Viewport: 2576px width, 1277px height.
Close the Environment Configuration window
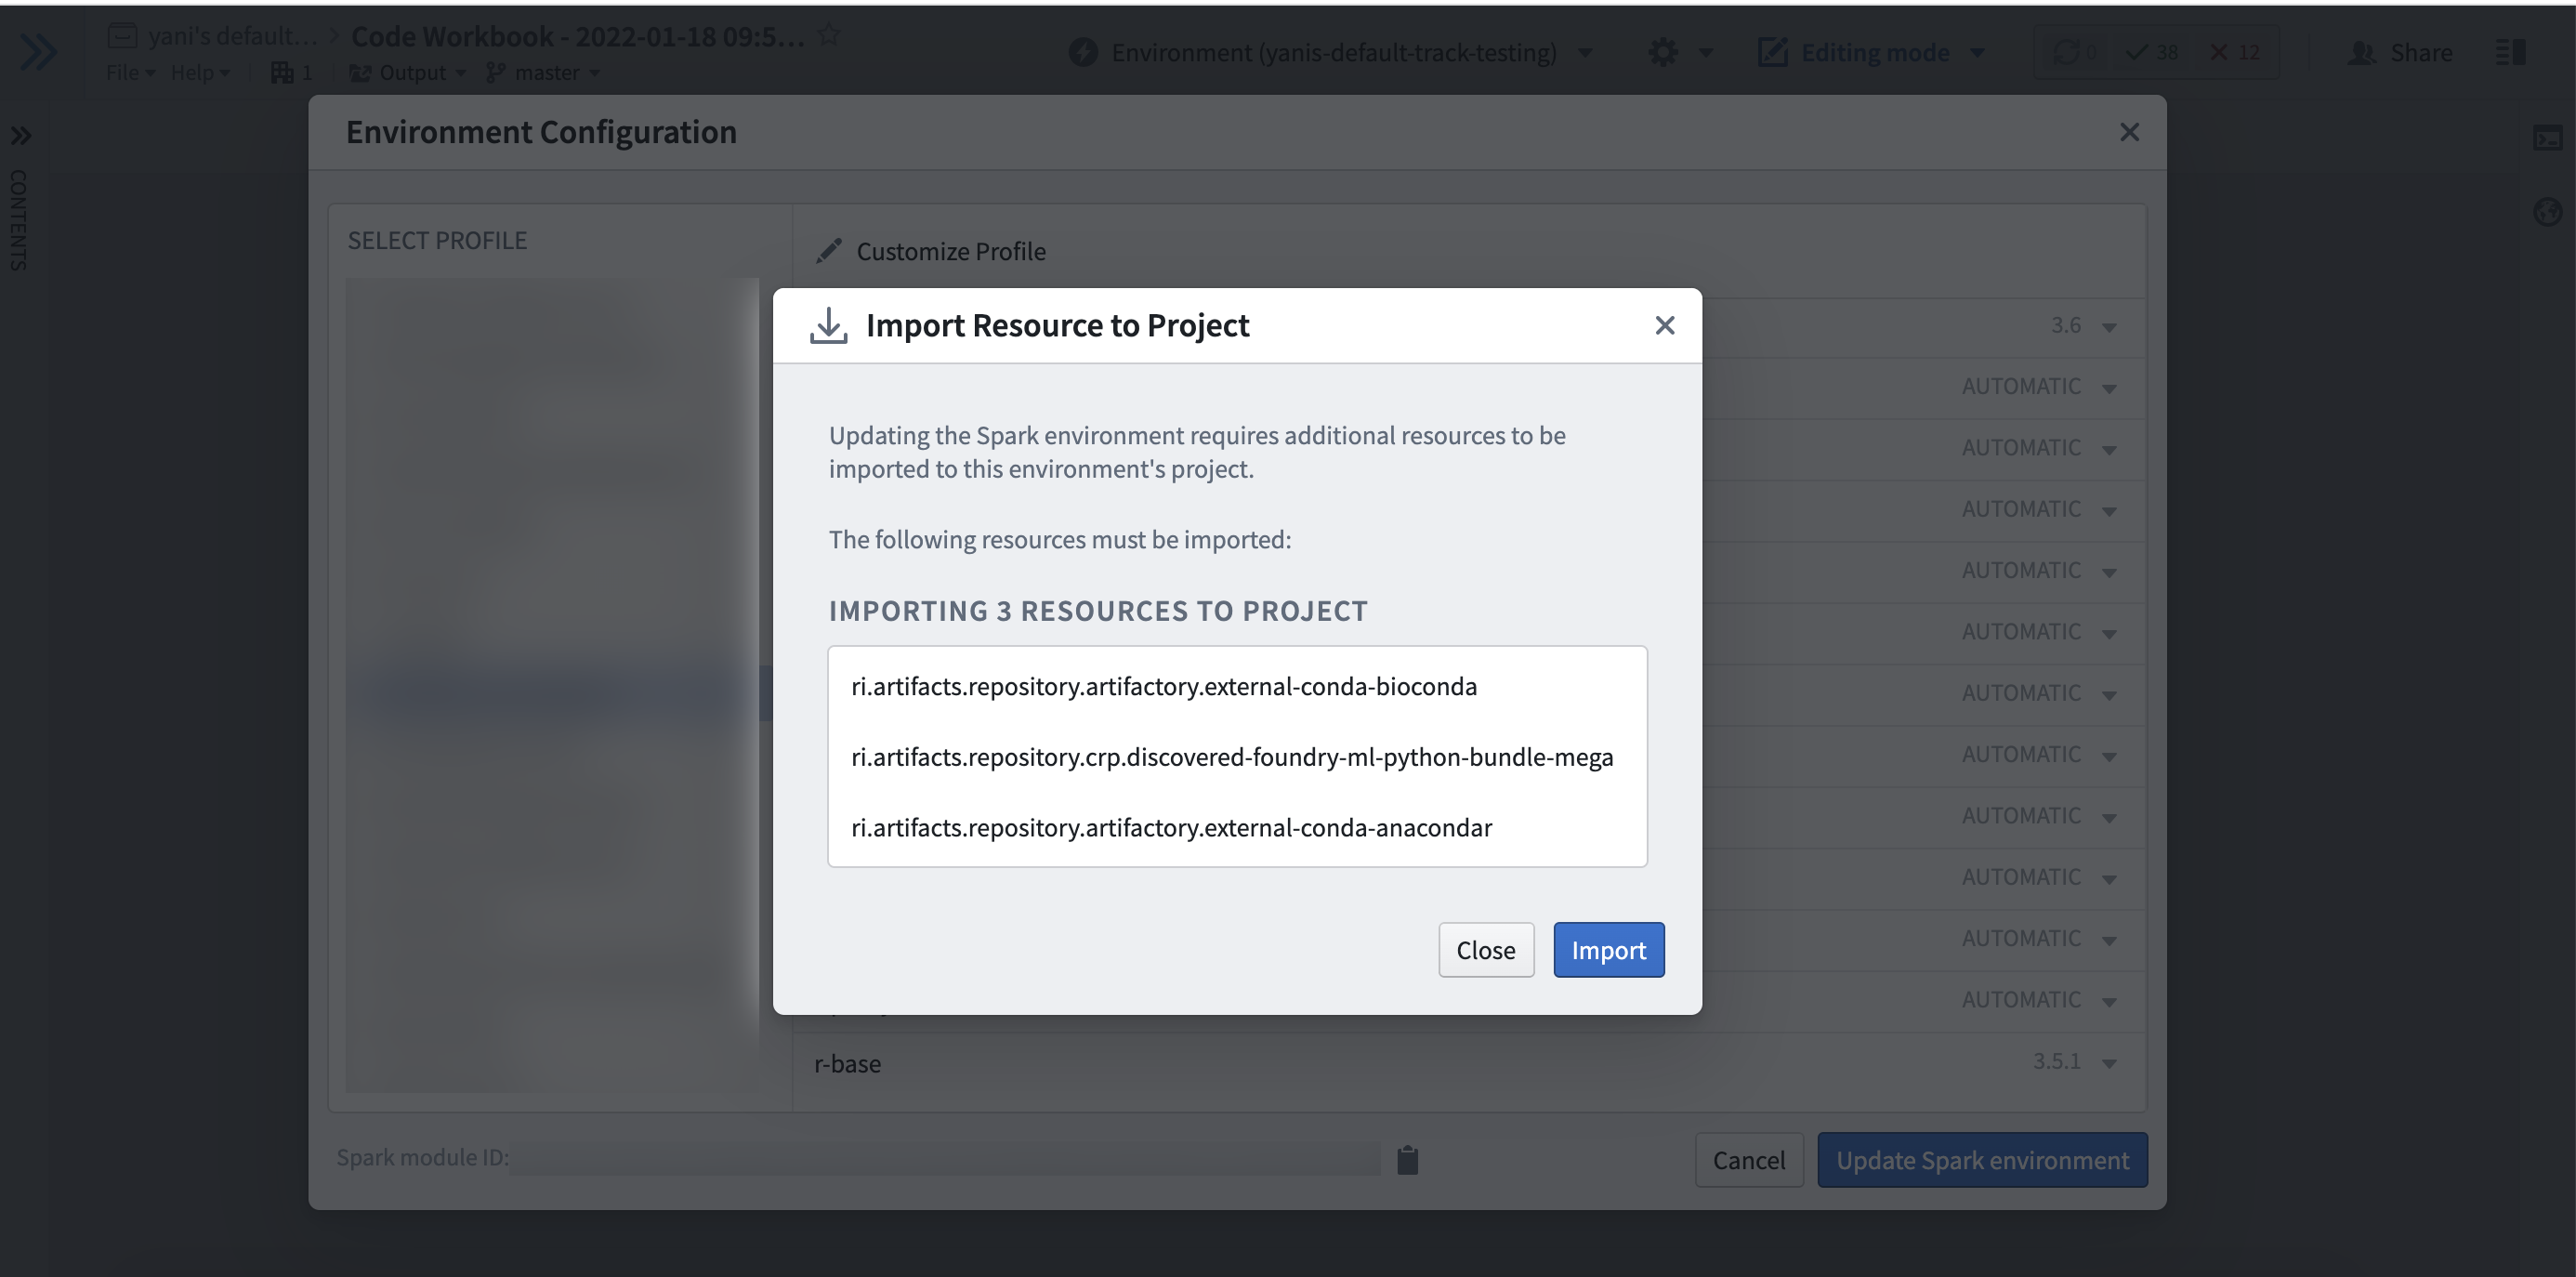[2129, 132]
